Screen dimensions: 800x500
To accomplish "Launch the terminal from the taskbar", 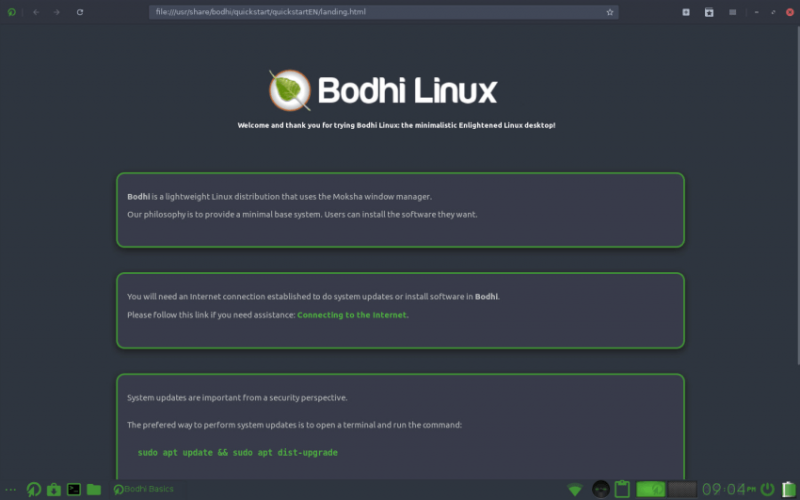I will [74, 489].
